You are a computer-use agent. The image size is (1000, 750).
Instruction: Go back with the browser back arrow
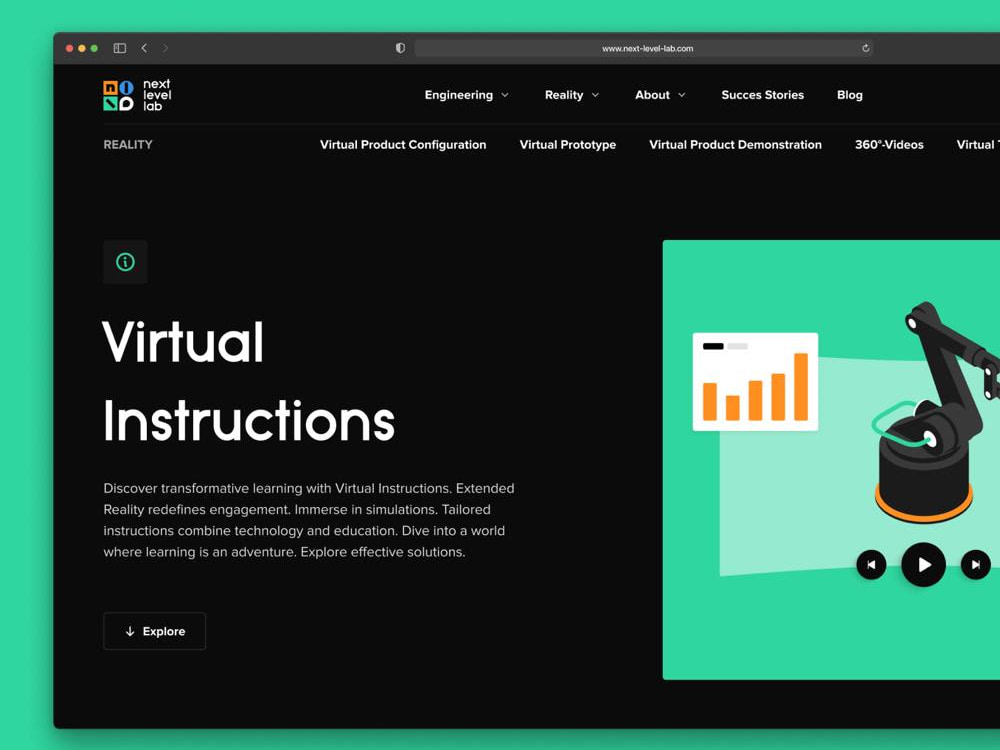[x=145, y=48]
